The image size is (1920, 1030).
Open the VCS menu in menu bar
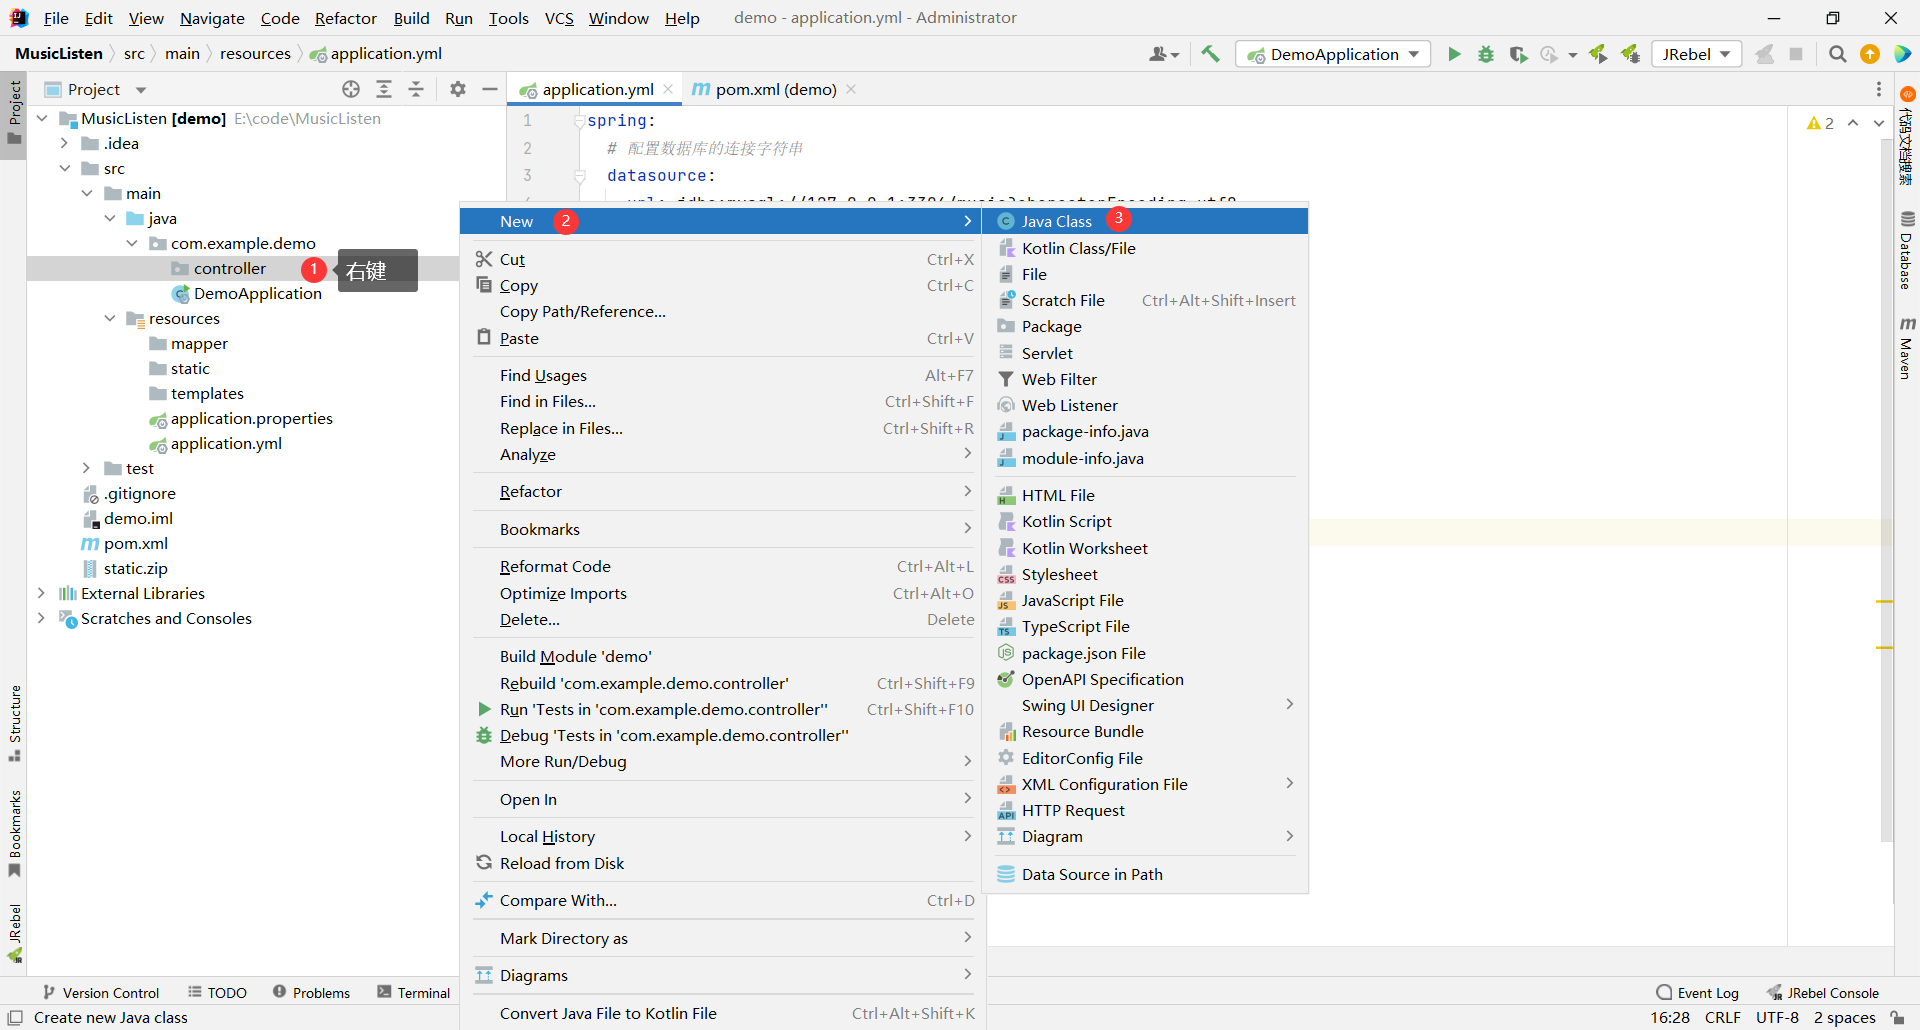[559, 18]
